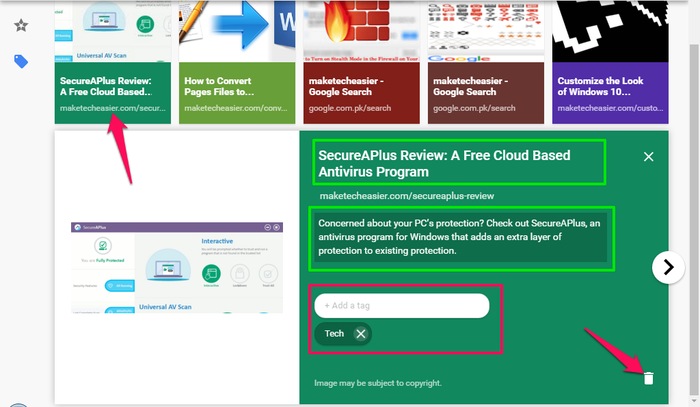The width and height of the screenshot is (700, 407).
Task: Click 'Image may be subject to copyright.' text
Action: 378,383
